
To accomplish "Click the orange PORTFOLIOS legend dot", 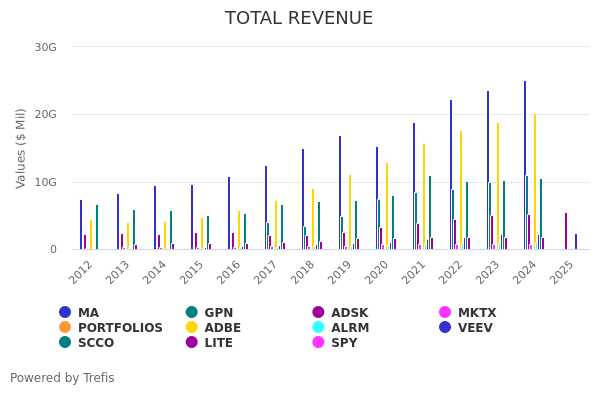I will (65, 328).
